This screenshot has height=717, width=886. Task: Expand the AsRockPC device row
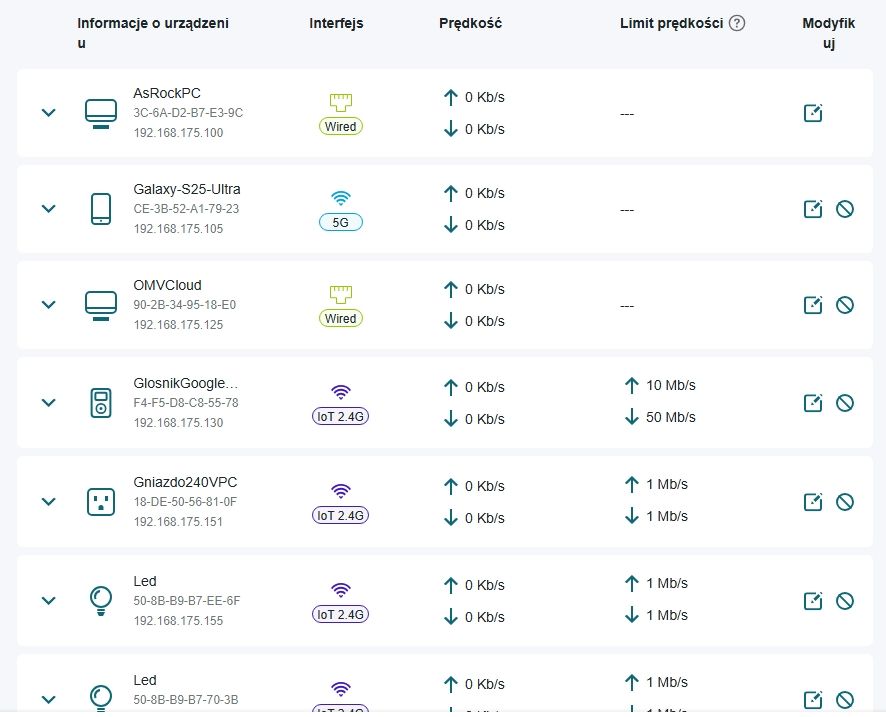tap(48, 113)
